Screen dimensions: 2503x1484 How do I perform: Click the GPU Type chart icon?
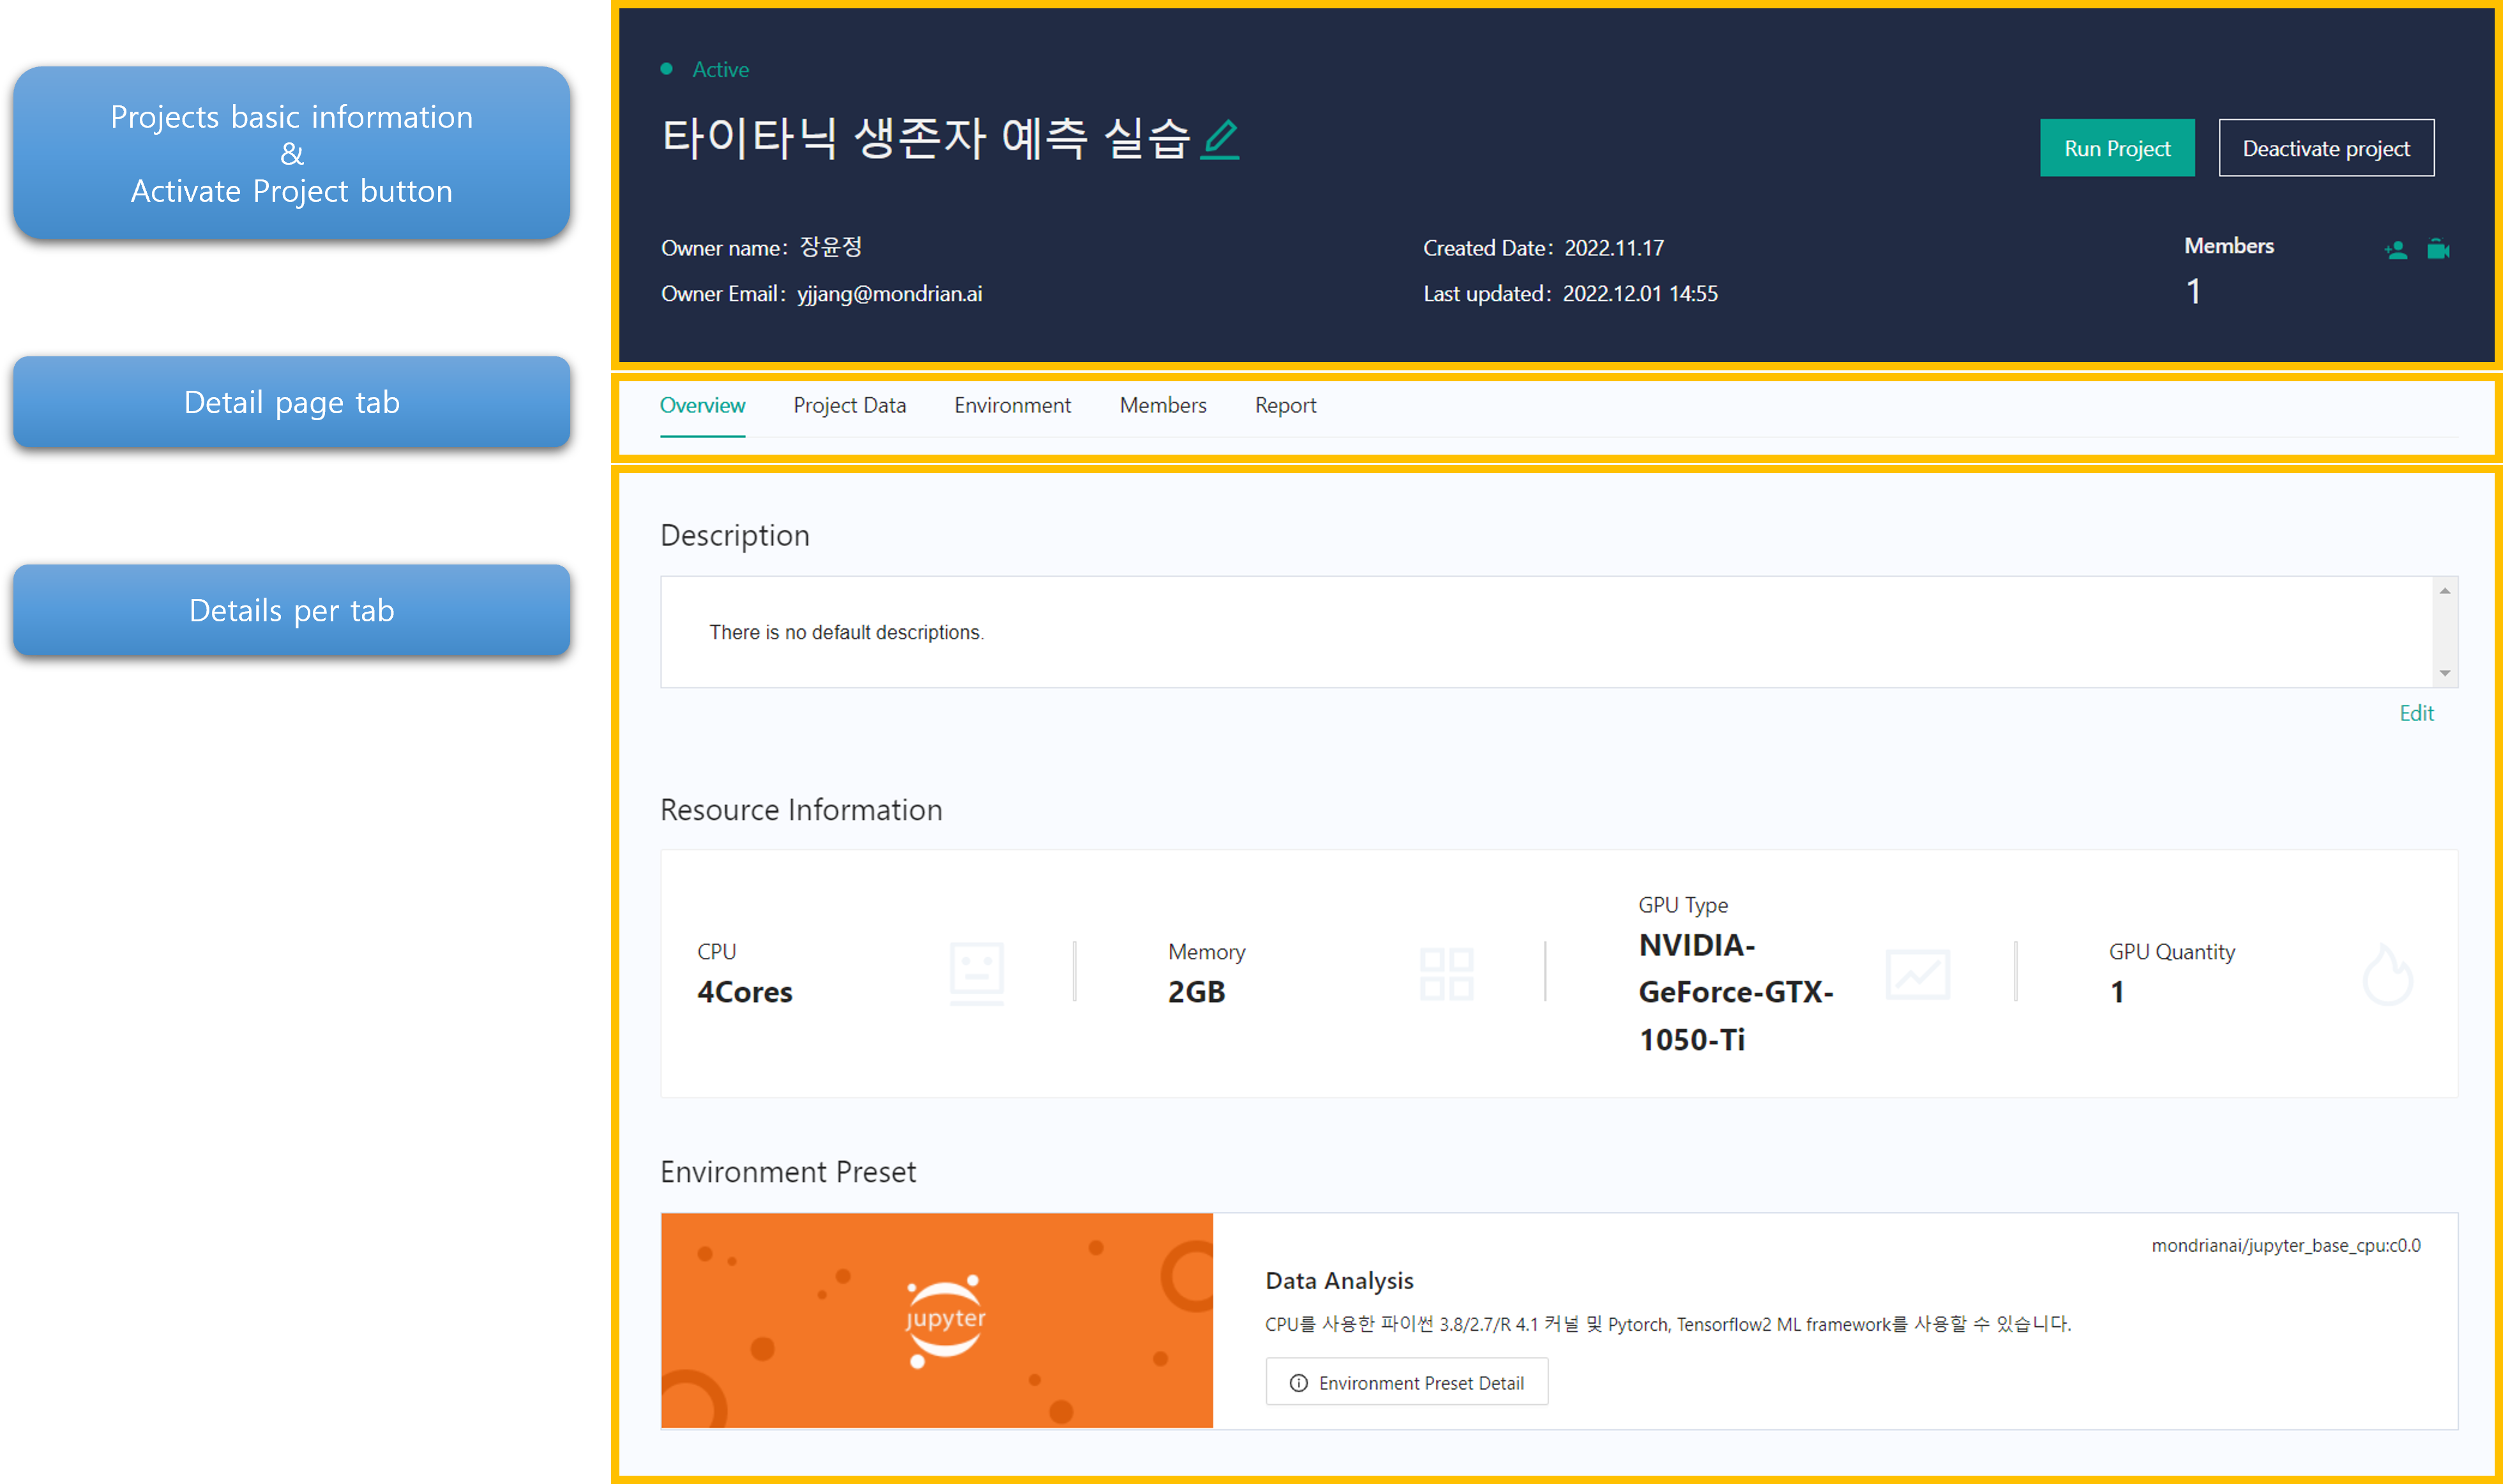point(1917,974)
